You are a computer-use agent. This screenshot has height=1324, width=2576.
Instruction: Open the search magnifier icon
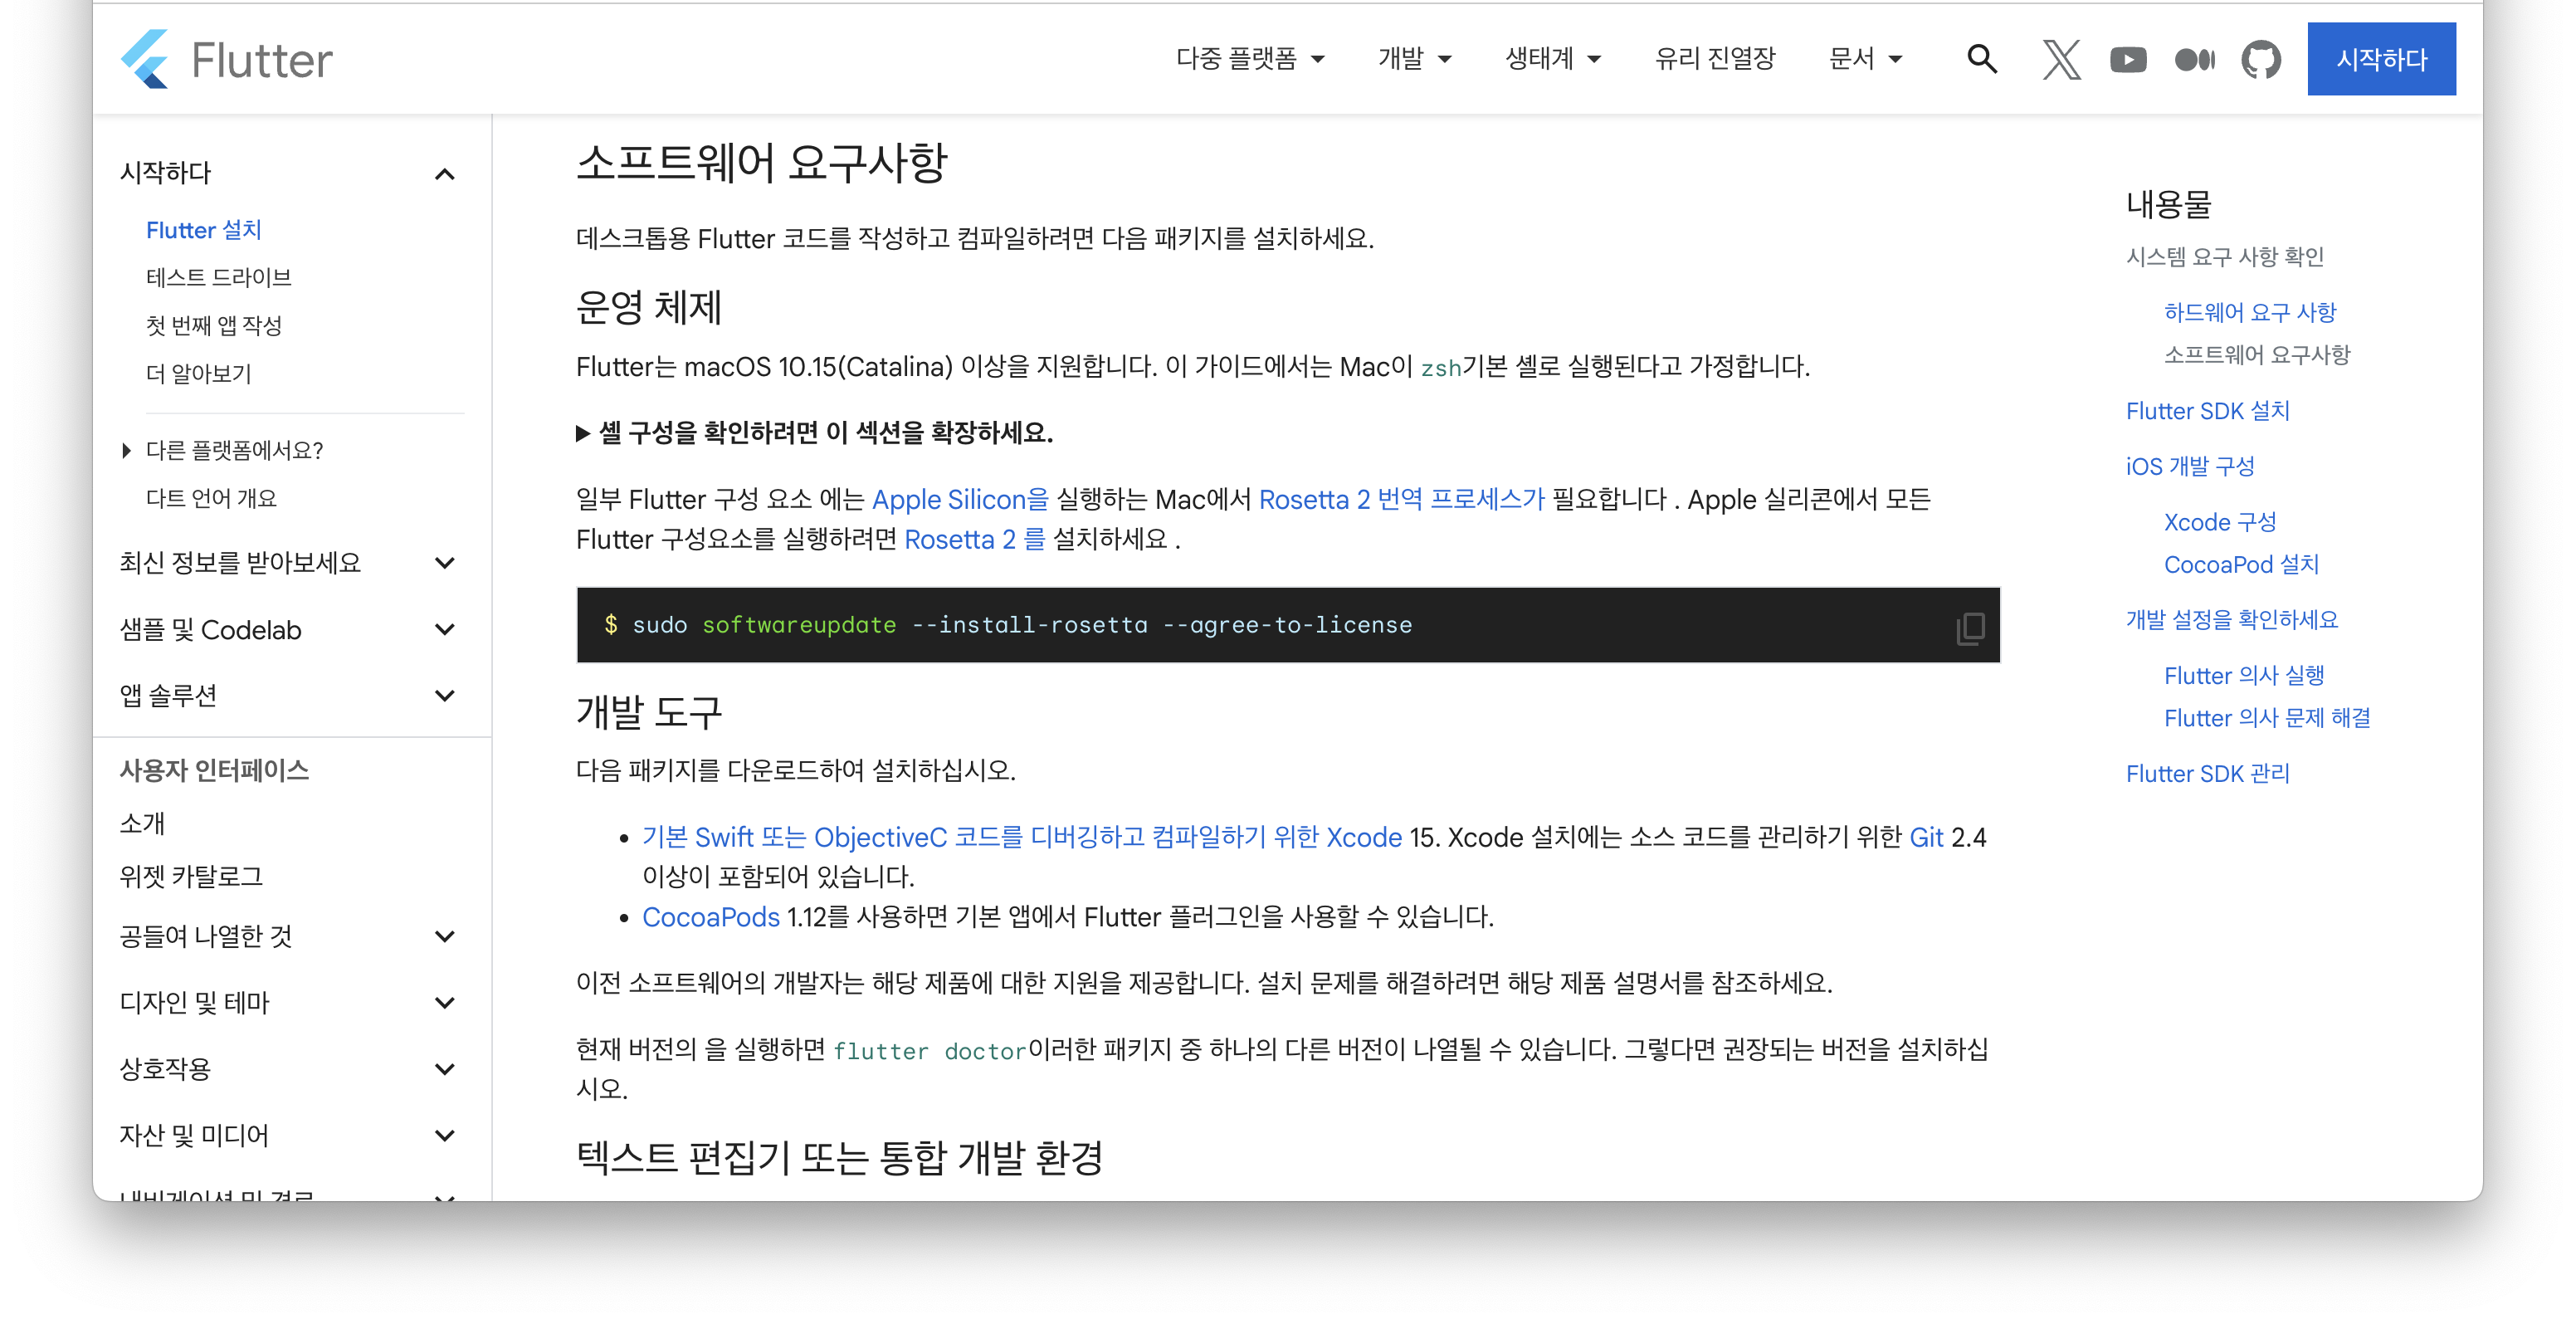(x=1981, y=59)
